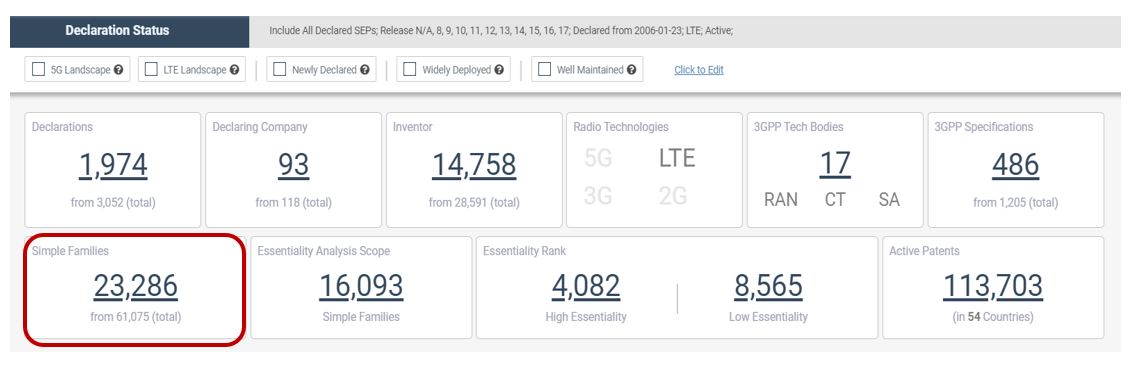Check the LTE Landscape checkbox

(x=151, y=70)
